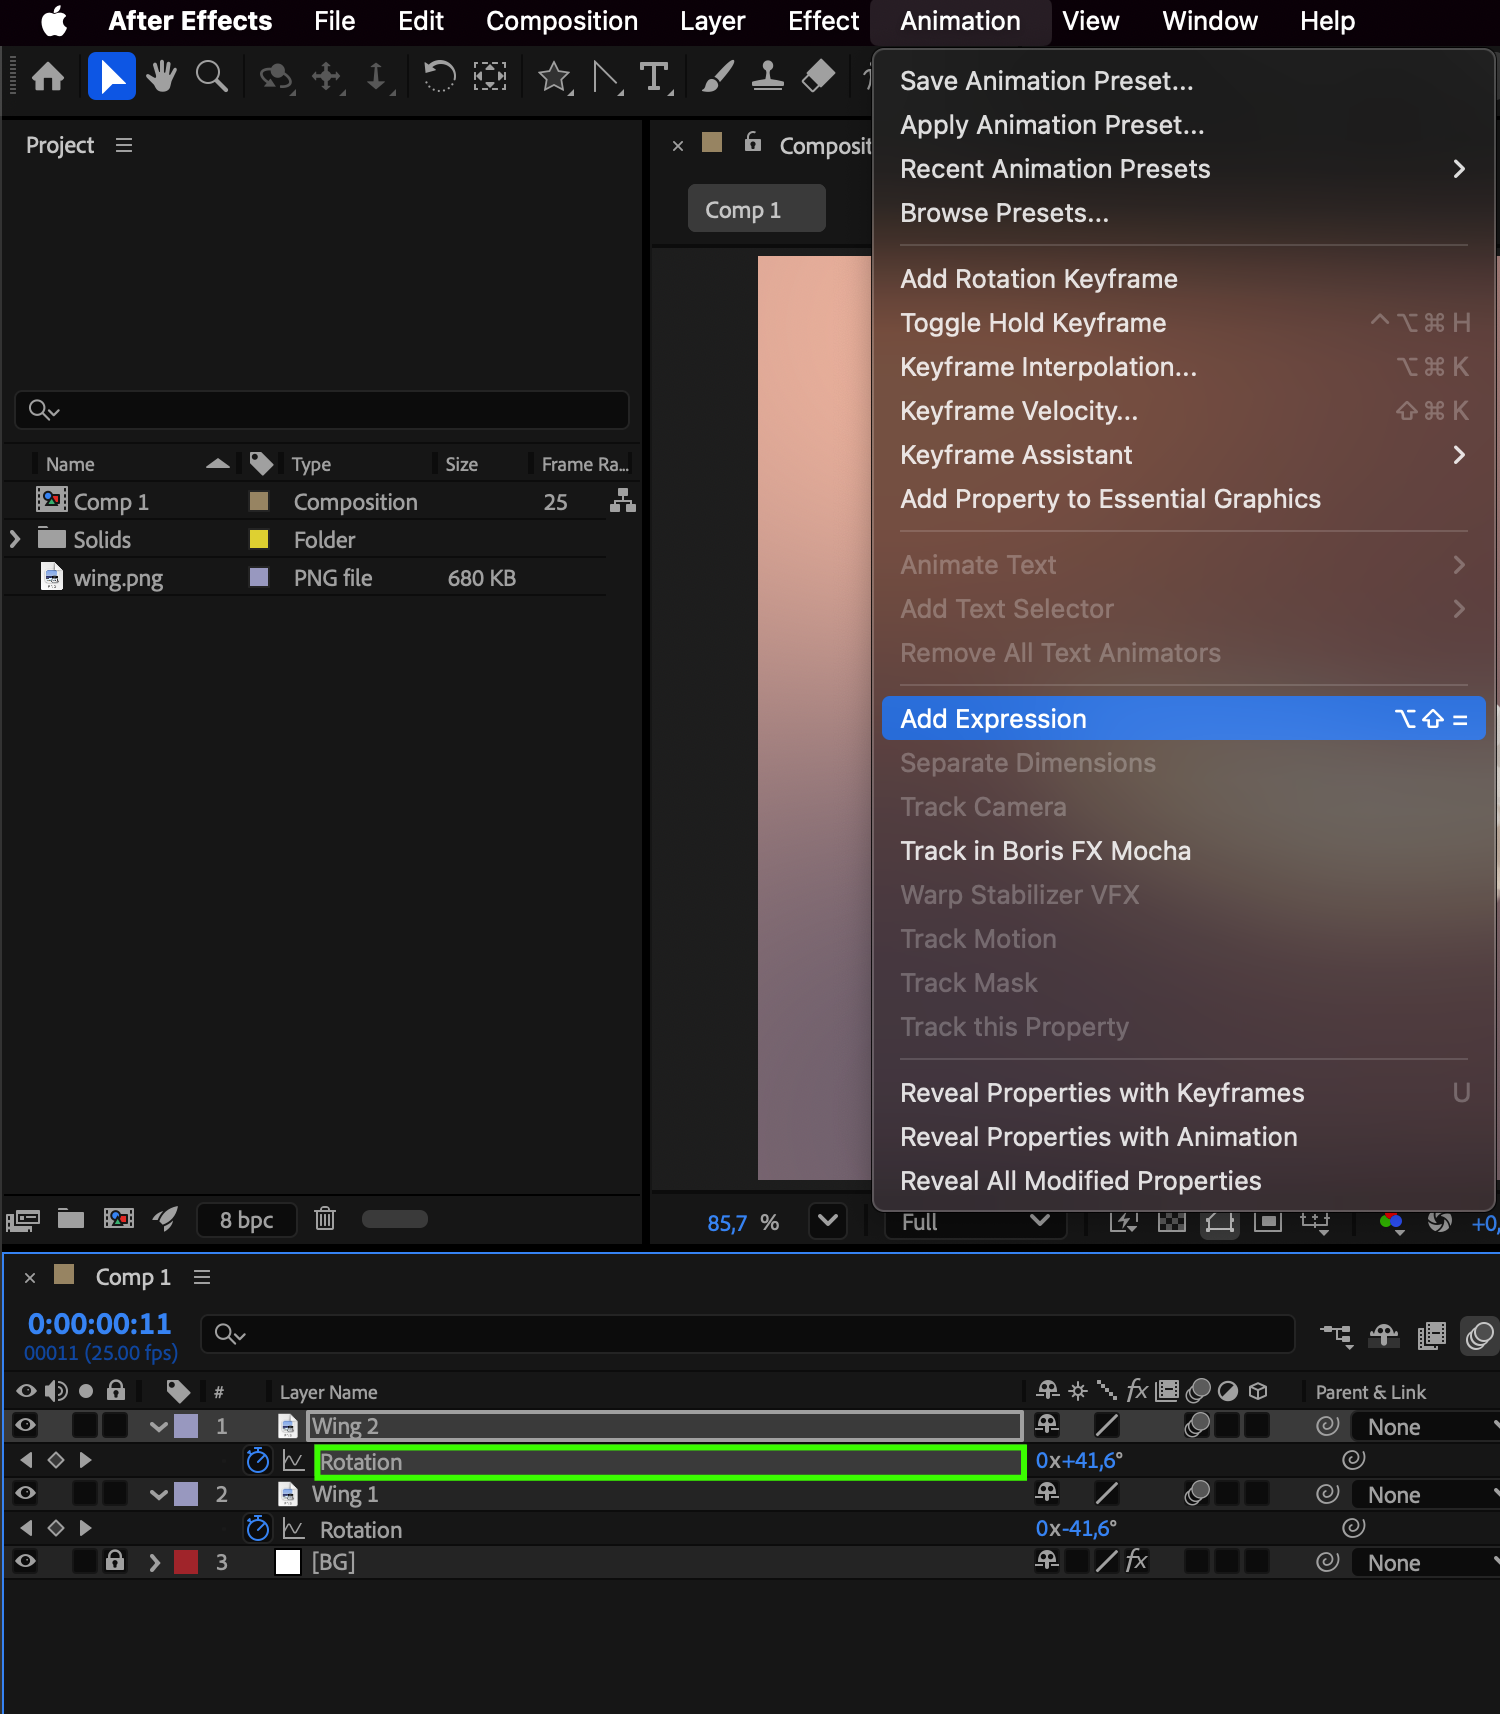Click the New Composition icon in Project panel
Image resolution: width=1500 pixels, height=1714 pixels.
(119, 1218)
